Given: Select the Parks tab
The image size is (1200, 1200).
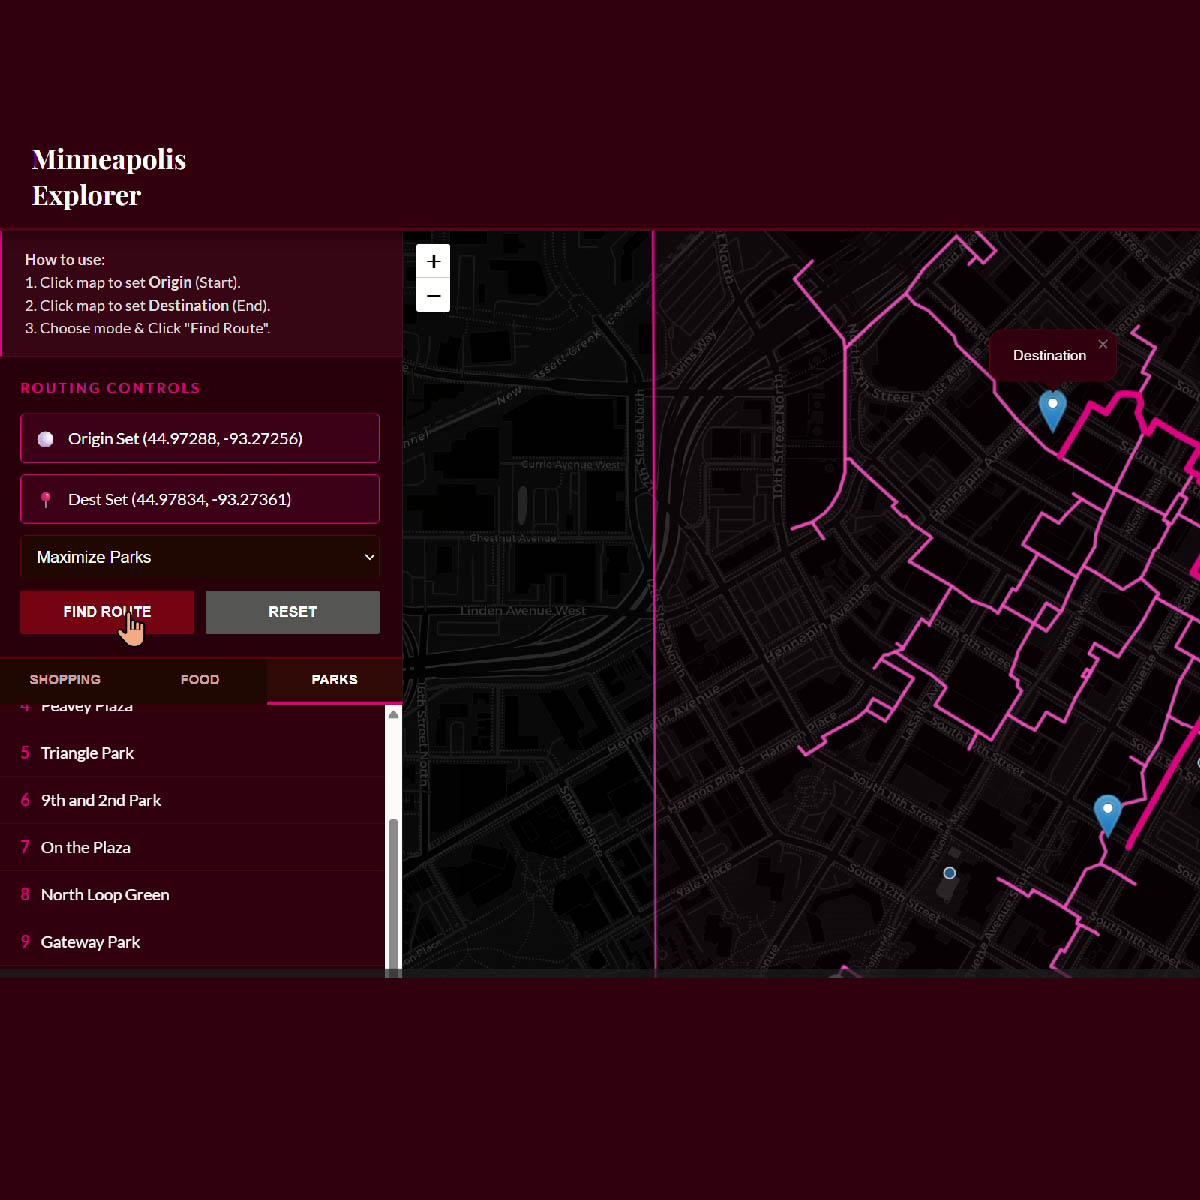Looking at the screenshot, I should [334, 680].
